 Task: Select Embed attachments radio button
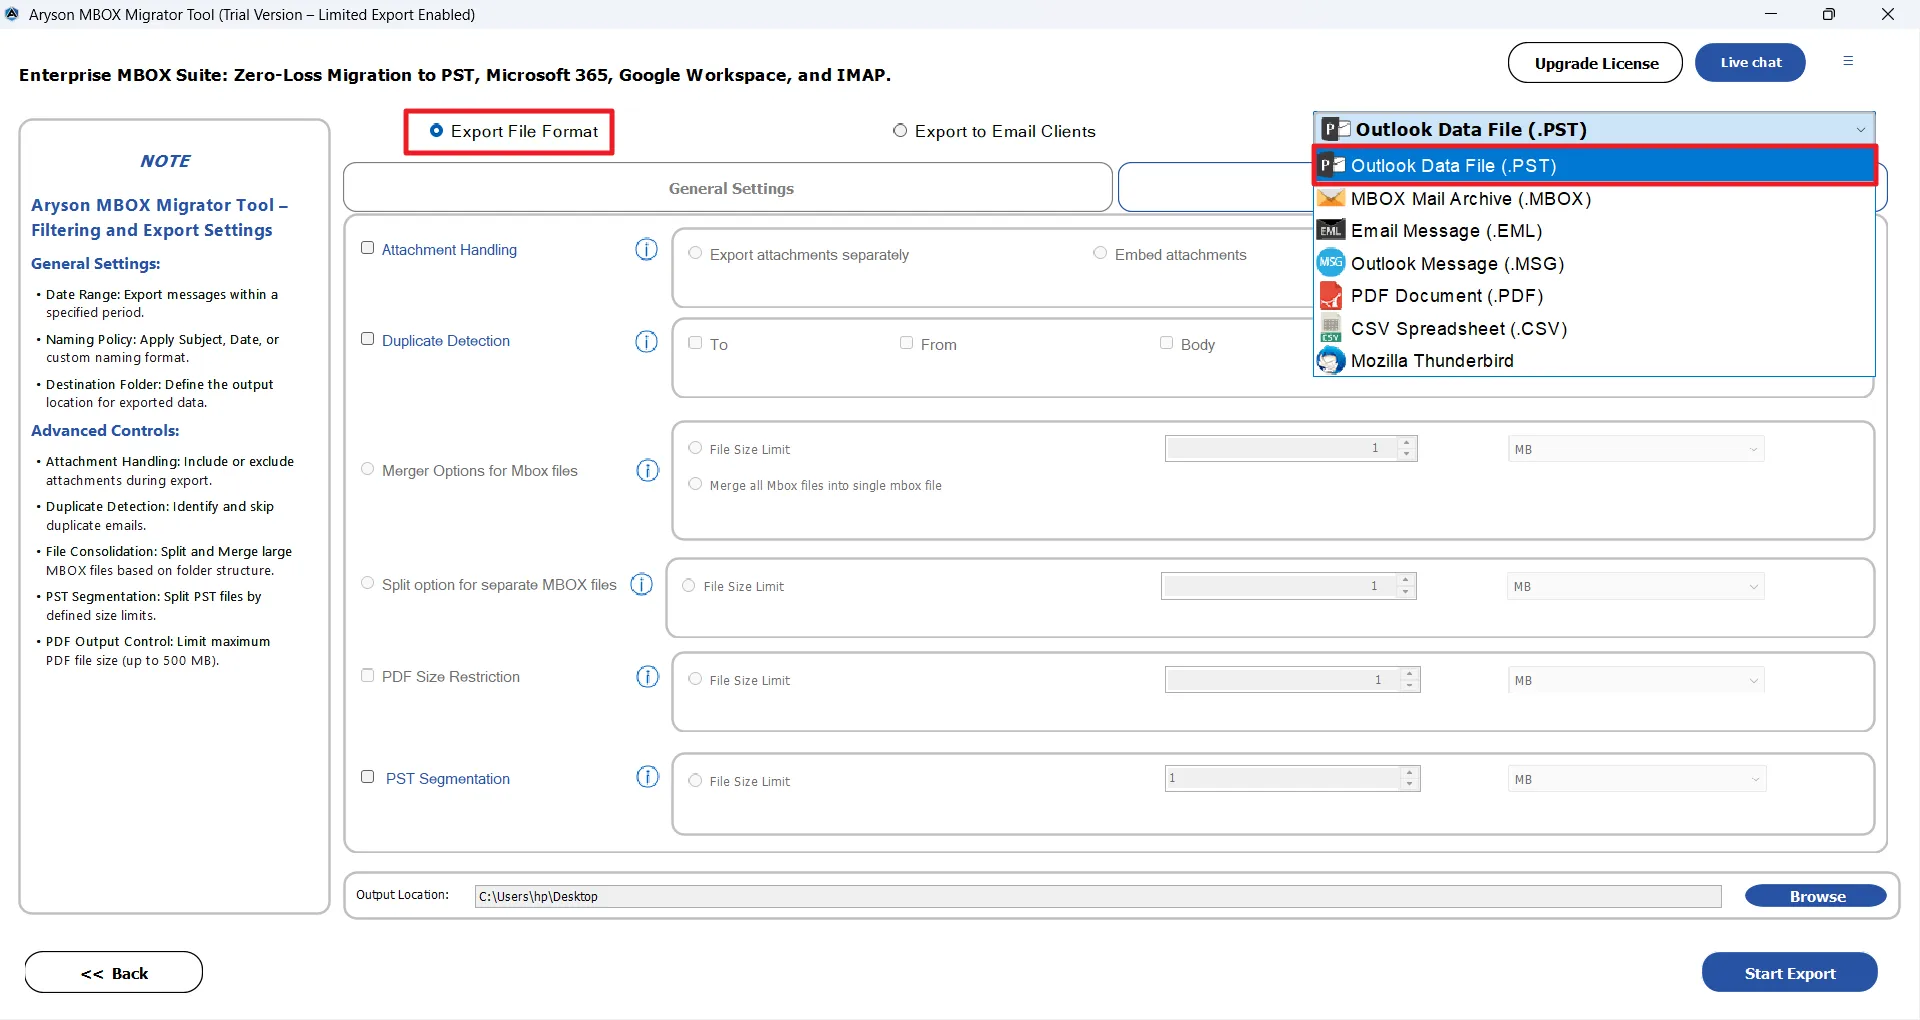tap(1100, 253)
